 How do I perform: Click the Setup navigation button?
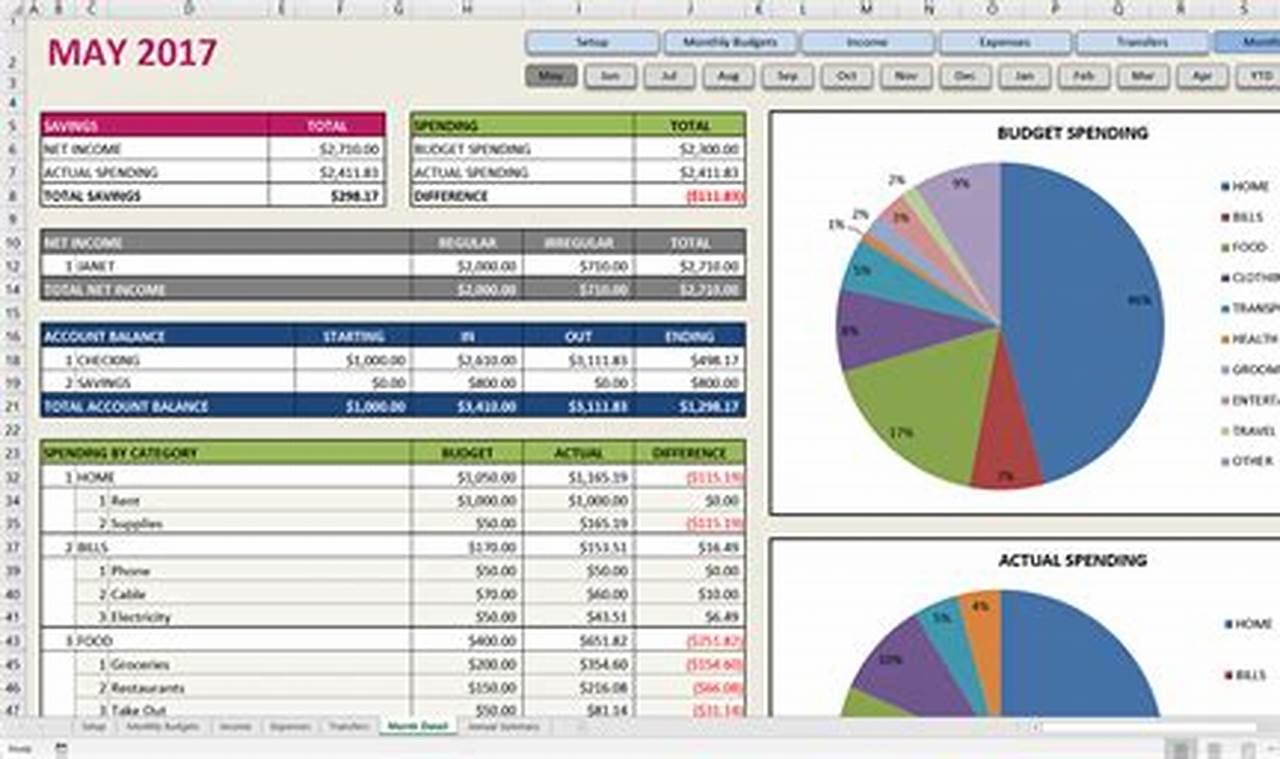(592, 43)
